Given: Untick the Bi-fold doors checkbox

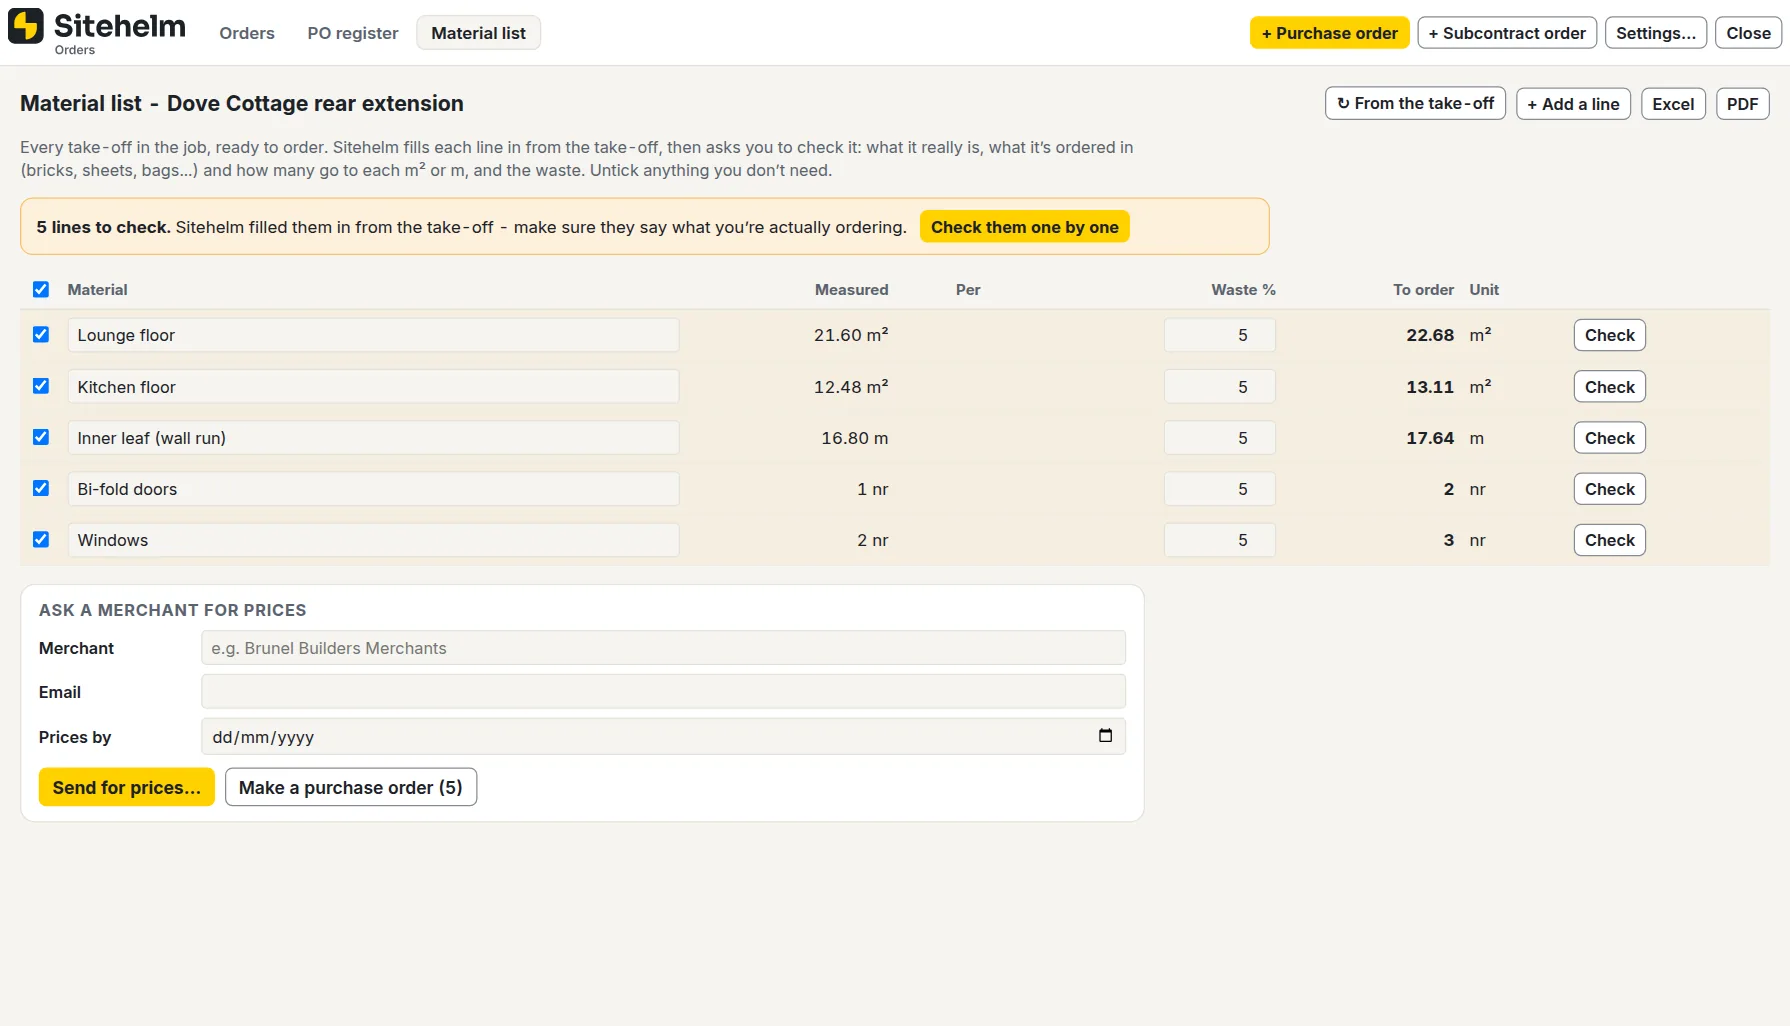Looking at the screenshot, I should (x=41, y=488).
